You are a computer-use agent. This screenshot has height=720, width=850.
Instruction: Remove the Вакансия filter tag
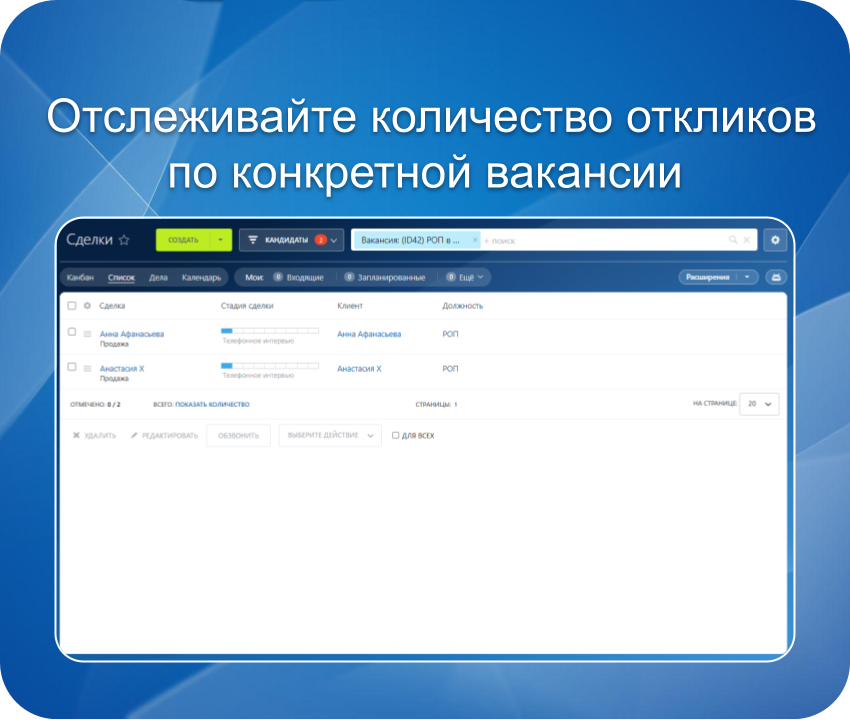point(475,240)
